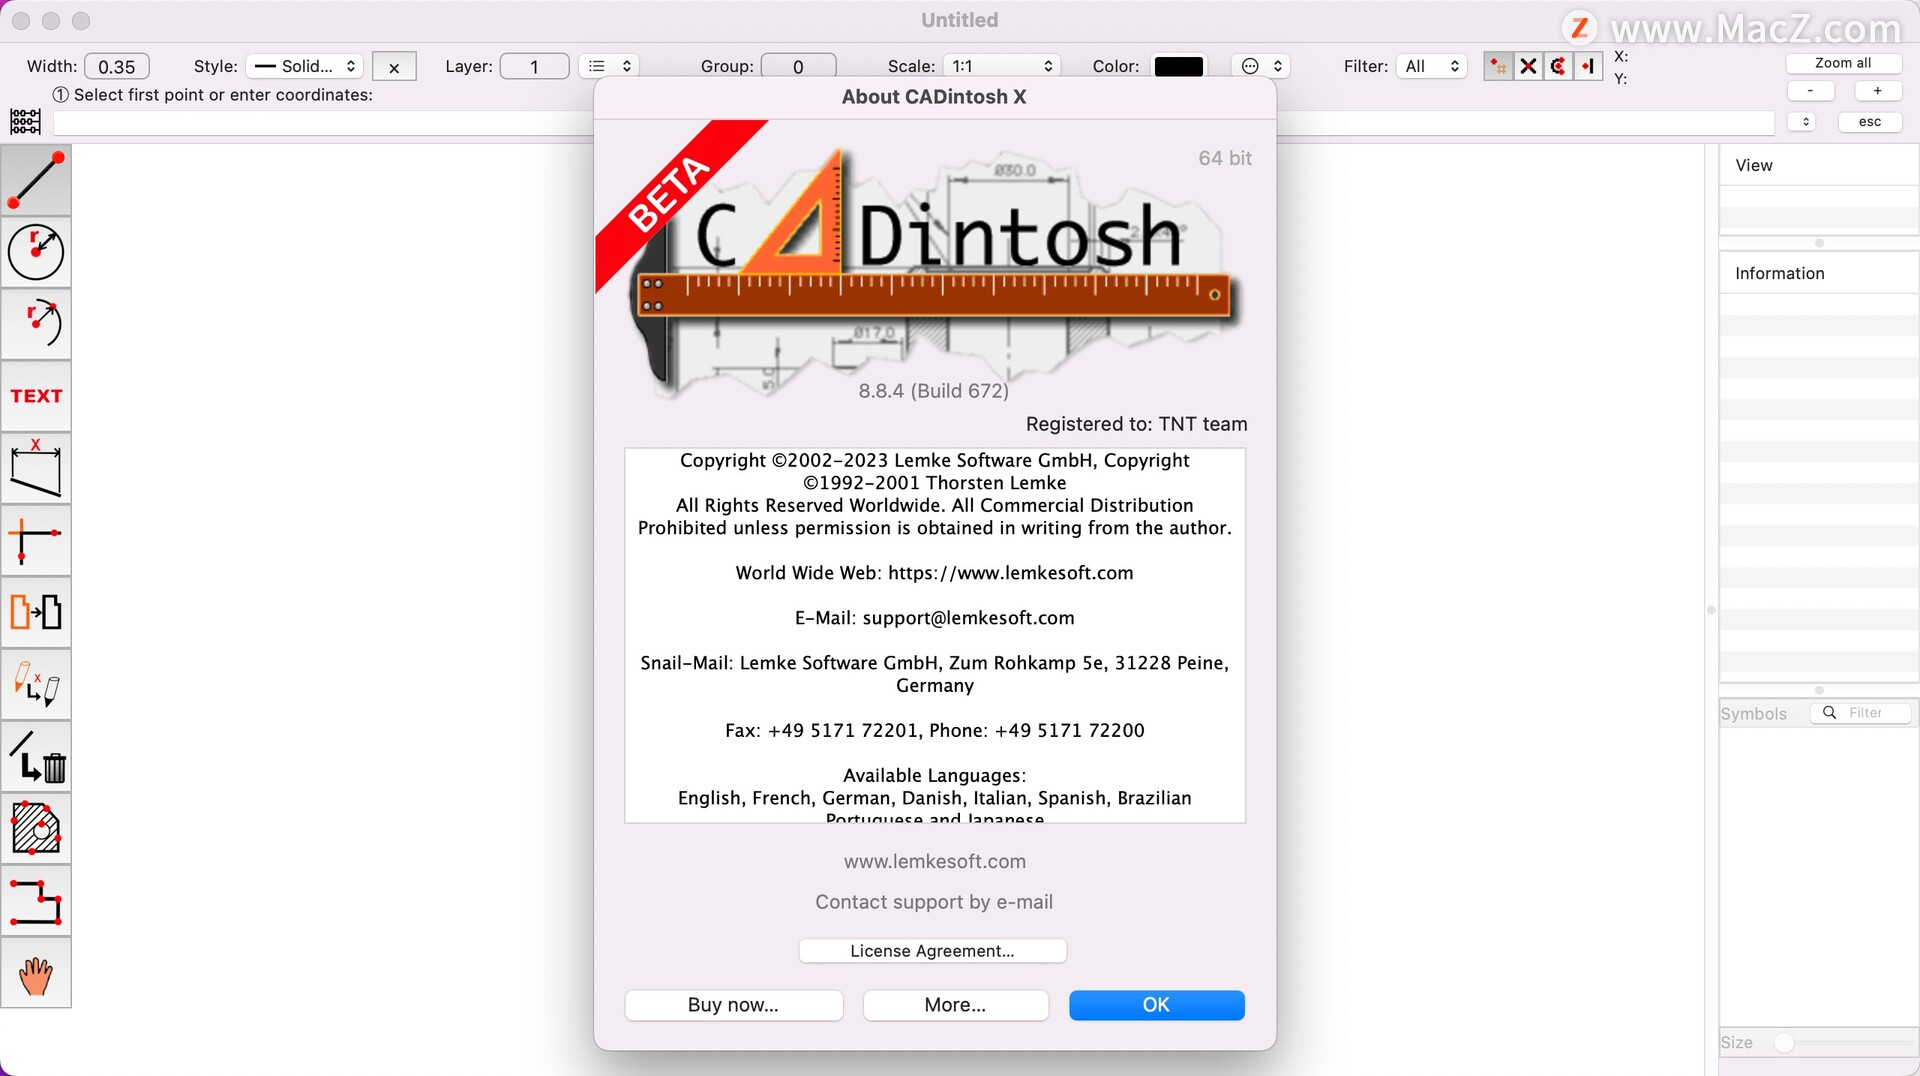Screen dimensions: 1920x1076
Task: Select the Polyline path tool
Action: point(36,901)
